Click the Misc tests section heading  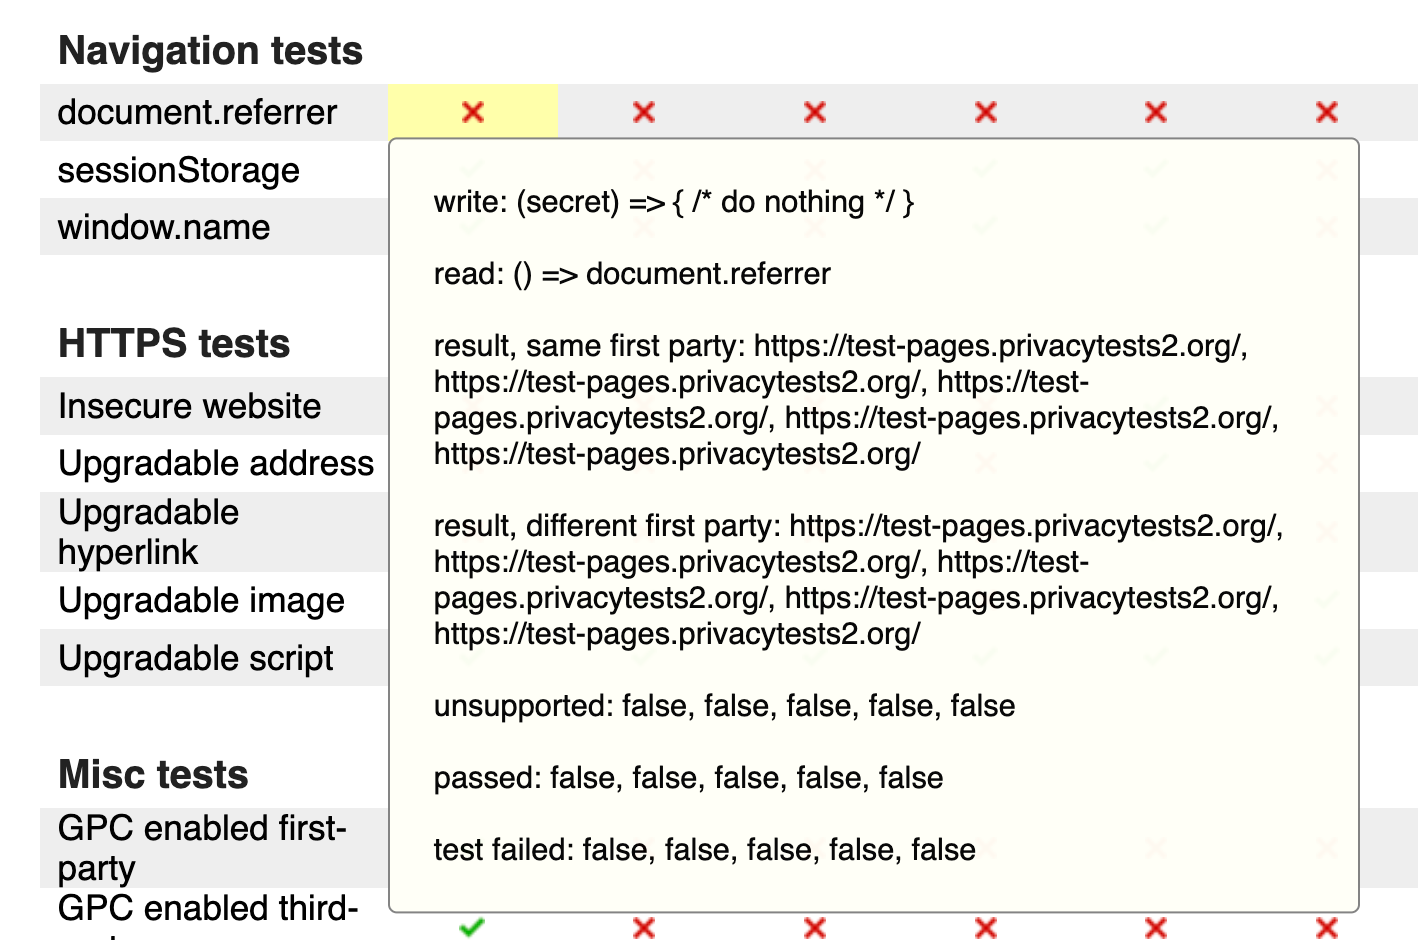pos(153,775)
